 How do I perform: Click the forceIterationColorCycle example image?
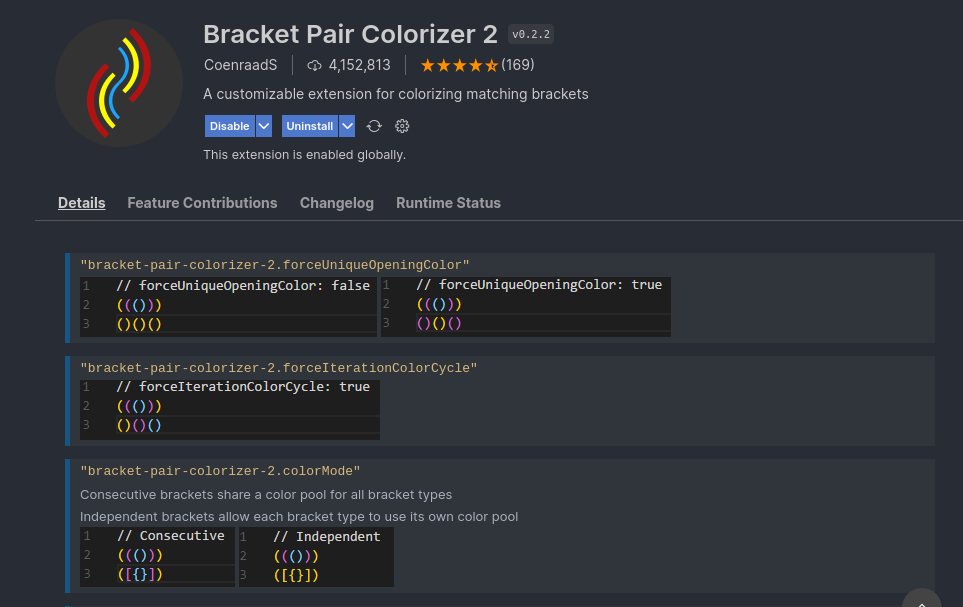tap(230, 407)
